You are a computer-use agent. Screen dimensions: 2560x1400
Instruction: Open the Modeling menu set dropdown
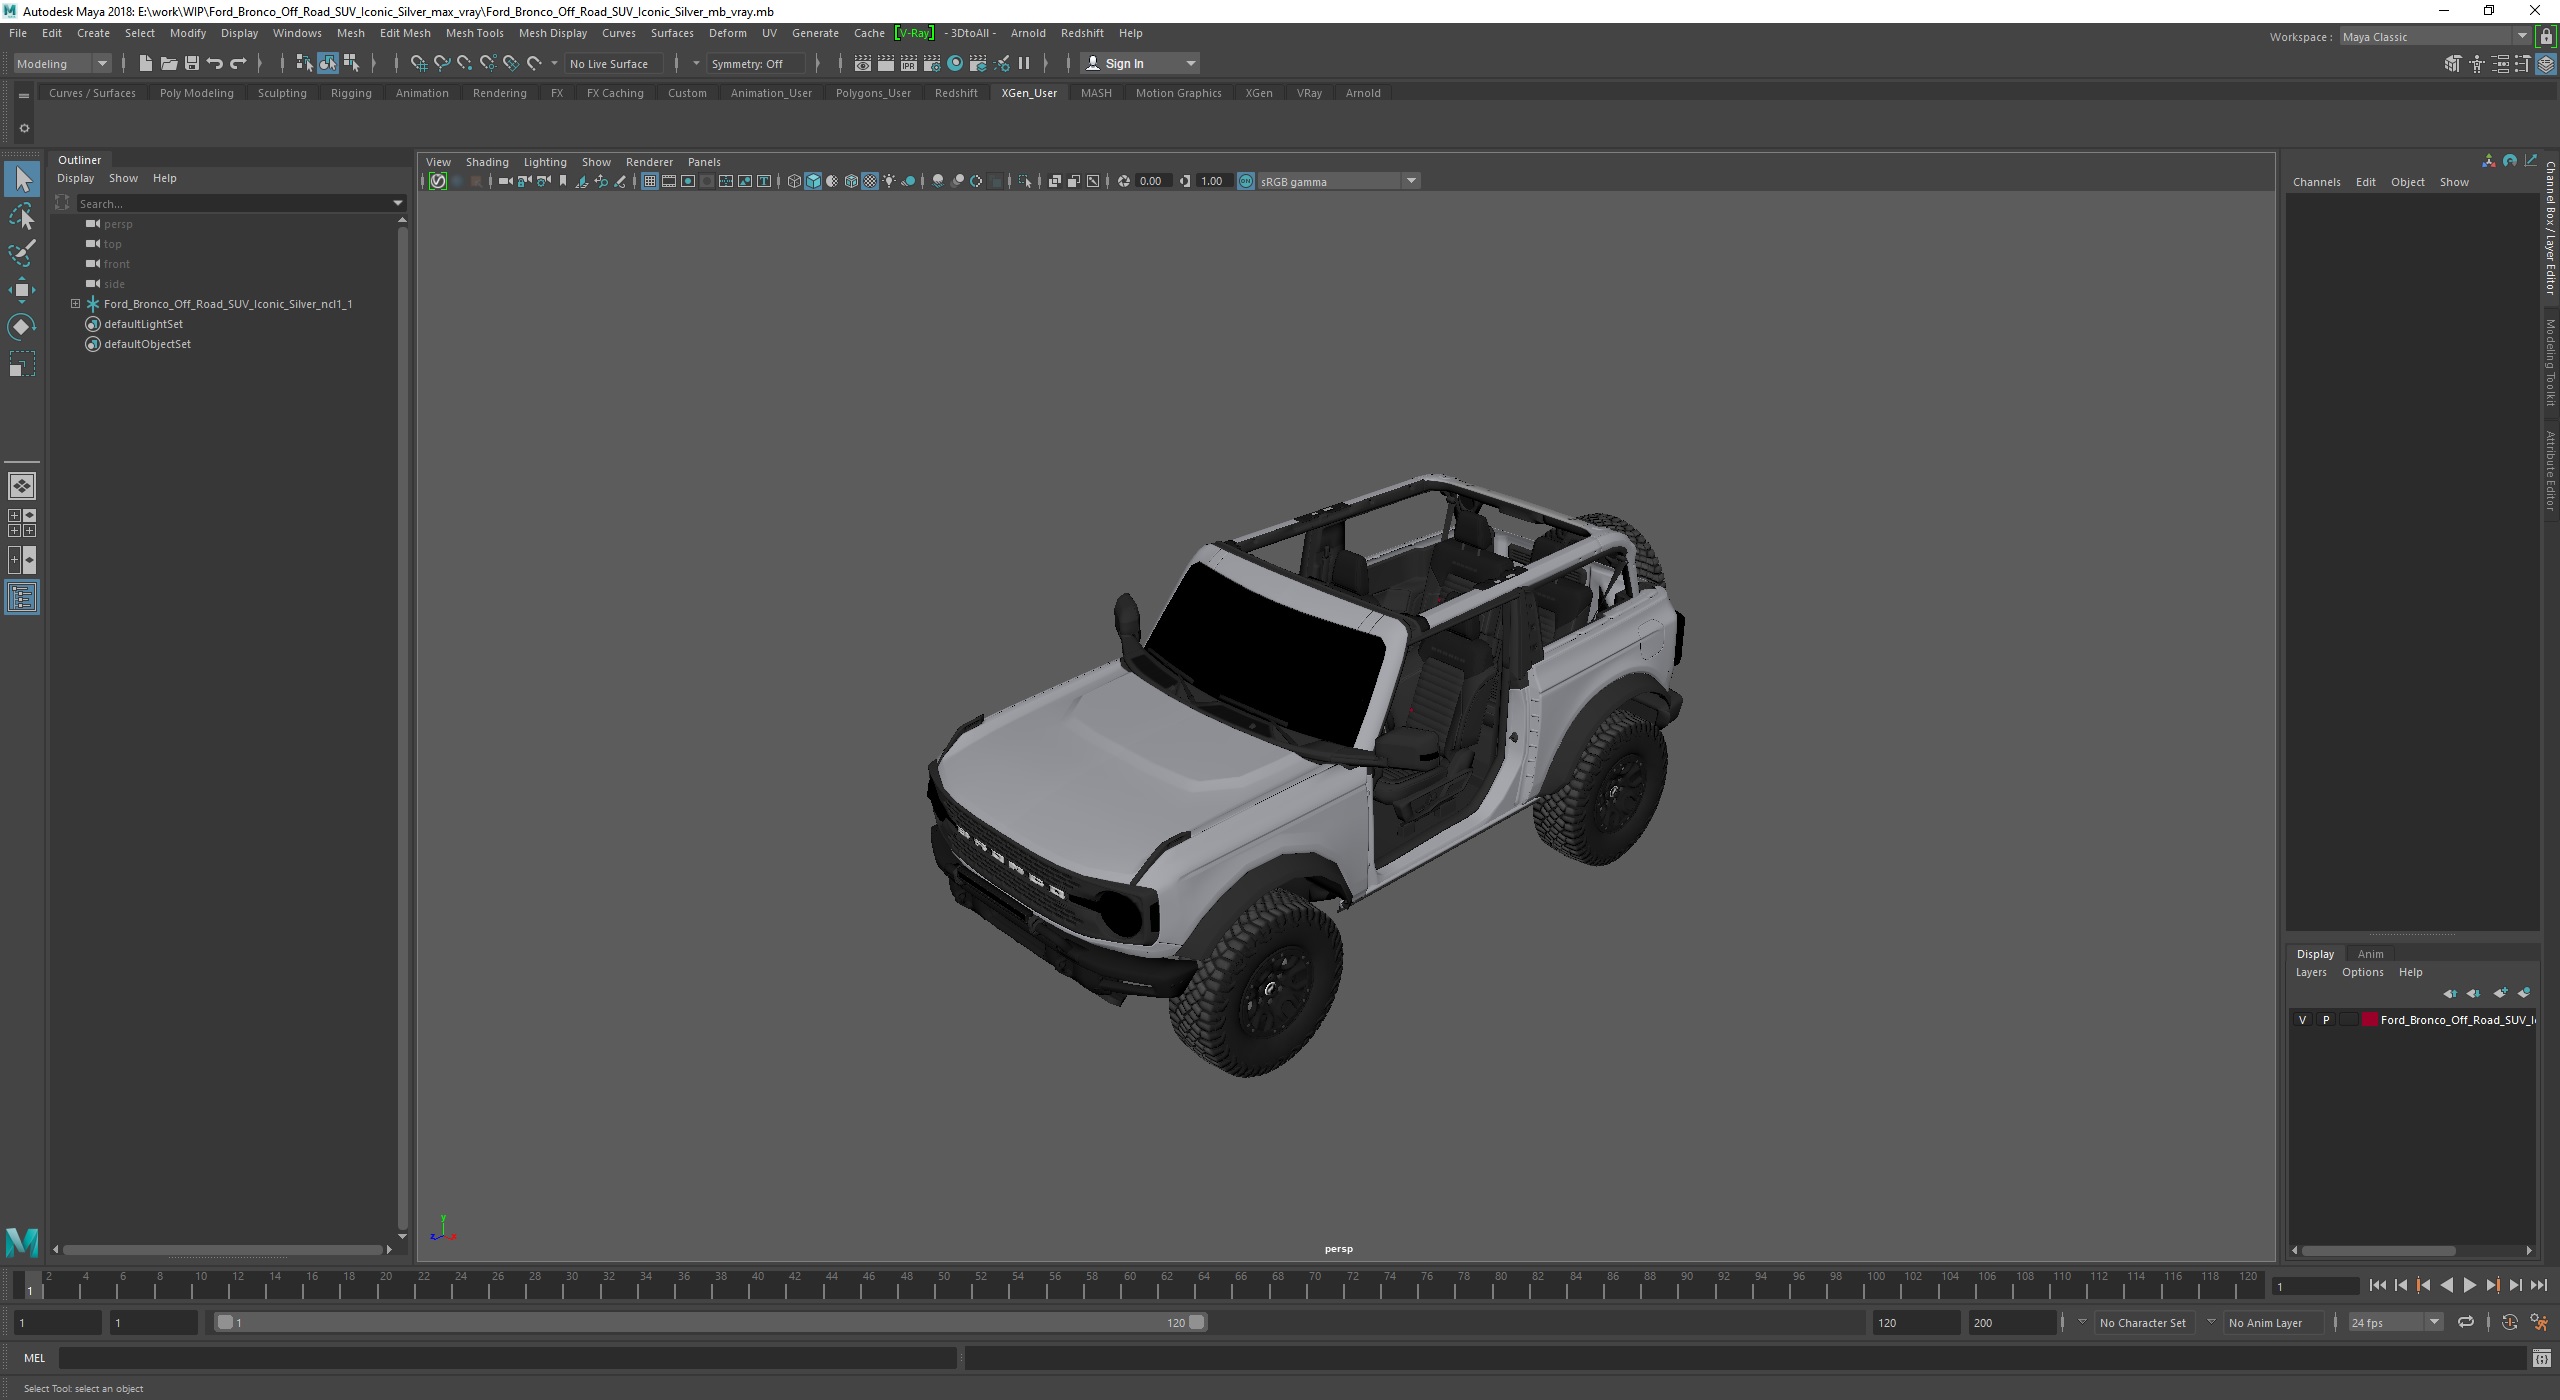click(x=62, y=63)
